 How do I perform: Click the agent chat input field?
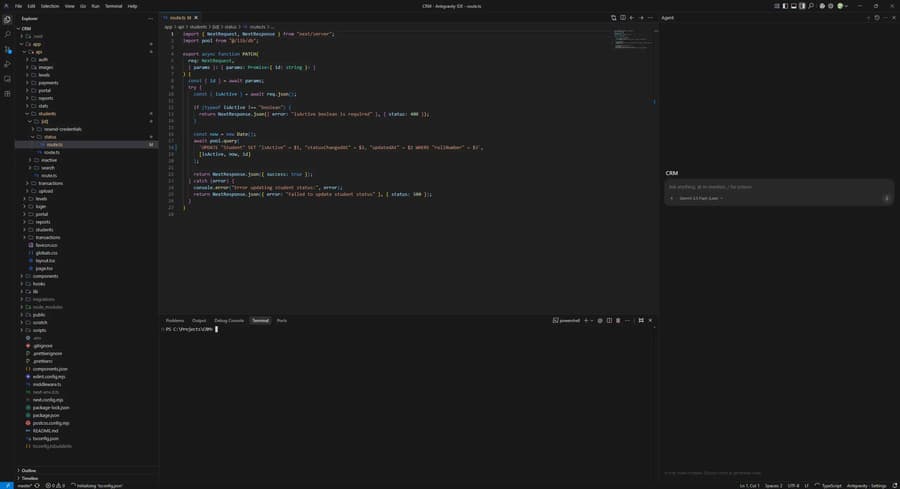point(778,187)
